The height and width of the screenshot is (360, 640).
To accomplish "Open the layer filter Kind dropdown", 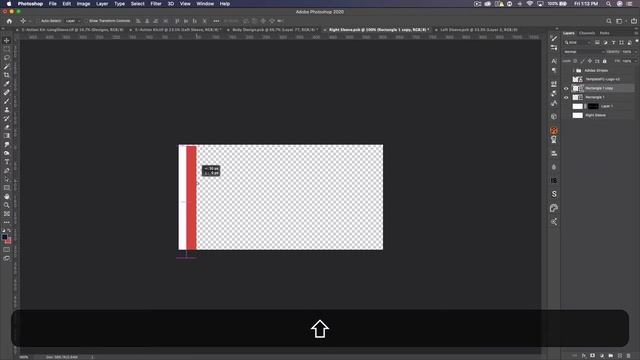I will (577, 42).
